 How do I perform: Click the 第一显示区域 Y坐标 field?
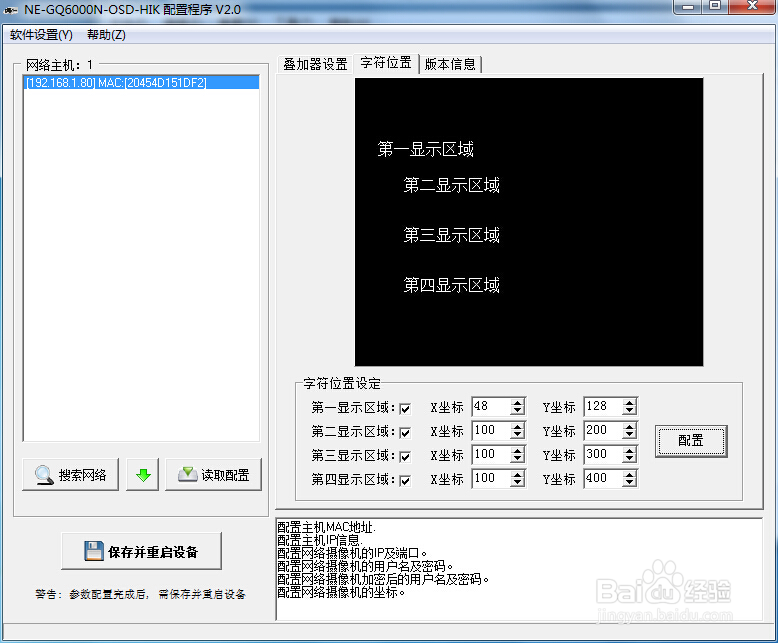[604, 406]
